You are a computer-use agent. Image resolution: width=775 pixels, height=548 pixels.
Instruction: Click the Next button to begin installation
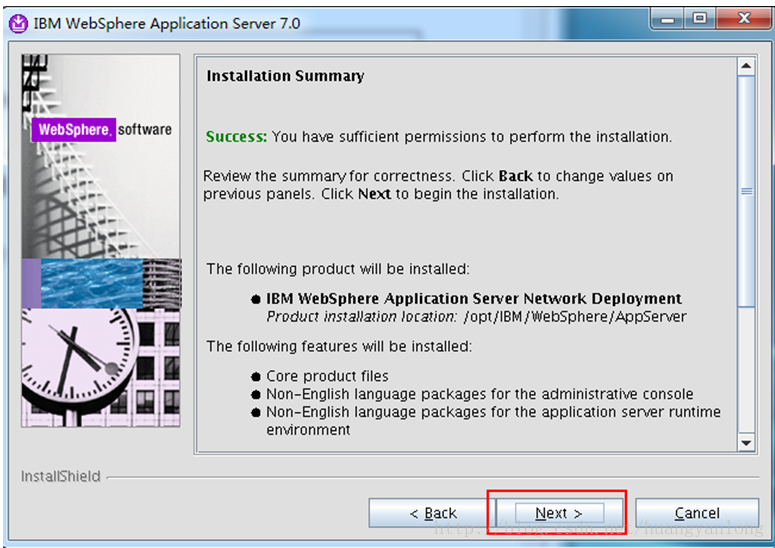[x=559, y=513]
